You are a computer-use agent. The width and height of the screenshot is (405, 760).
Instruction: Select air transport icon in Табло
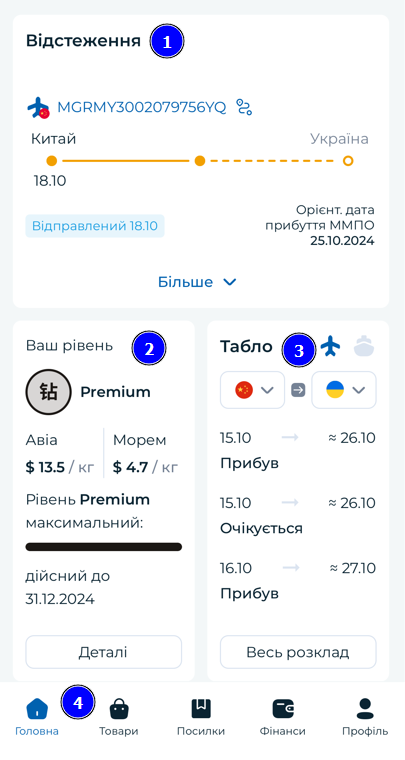pos(330,346)
